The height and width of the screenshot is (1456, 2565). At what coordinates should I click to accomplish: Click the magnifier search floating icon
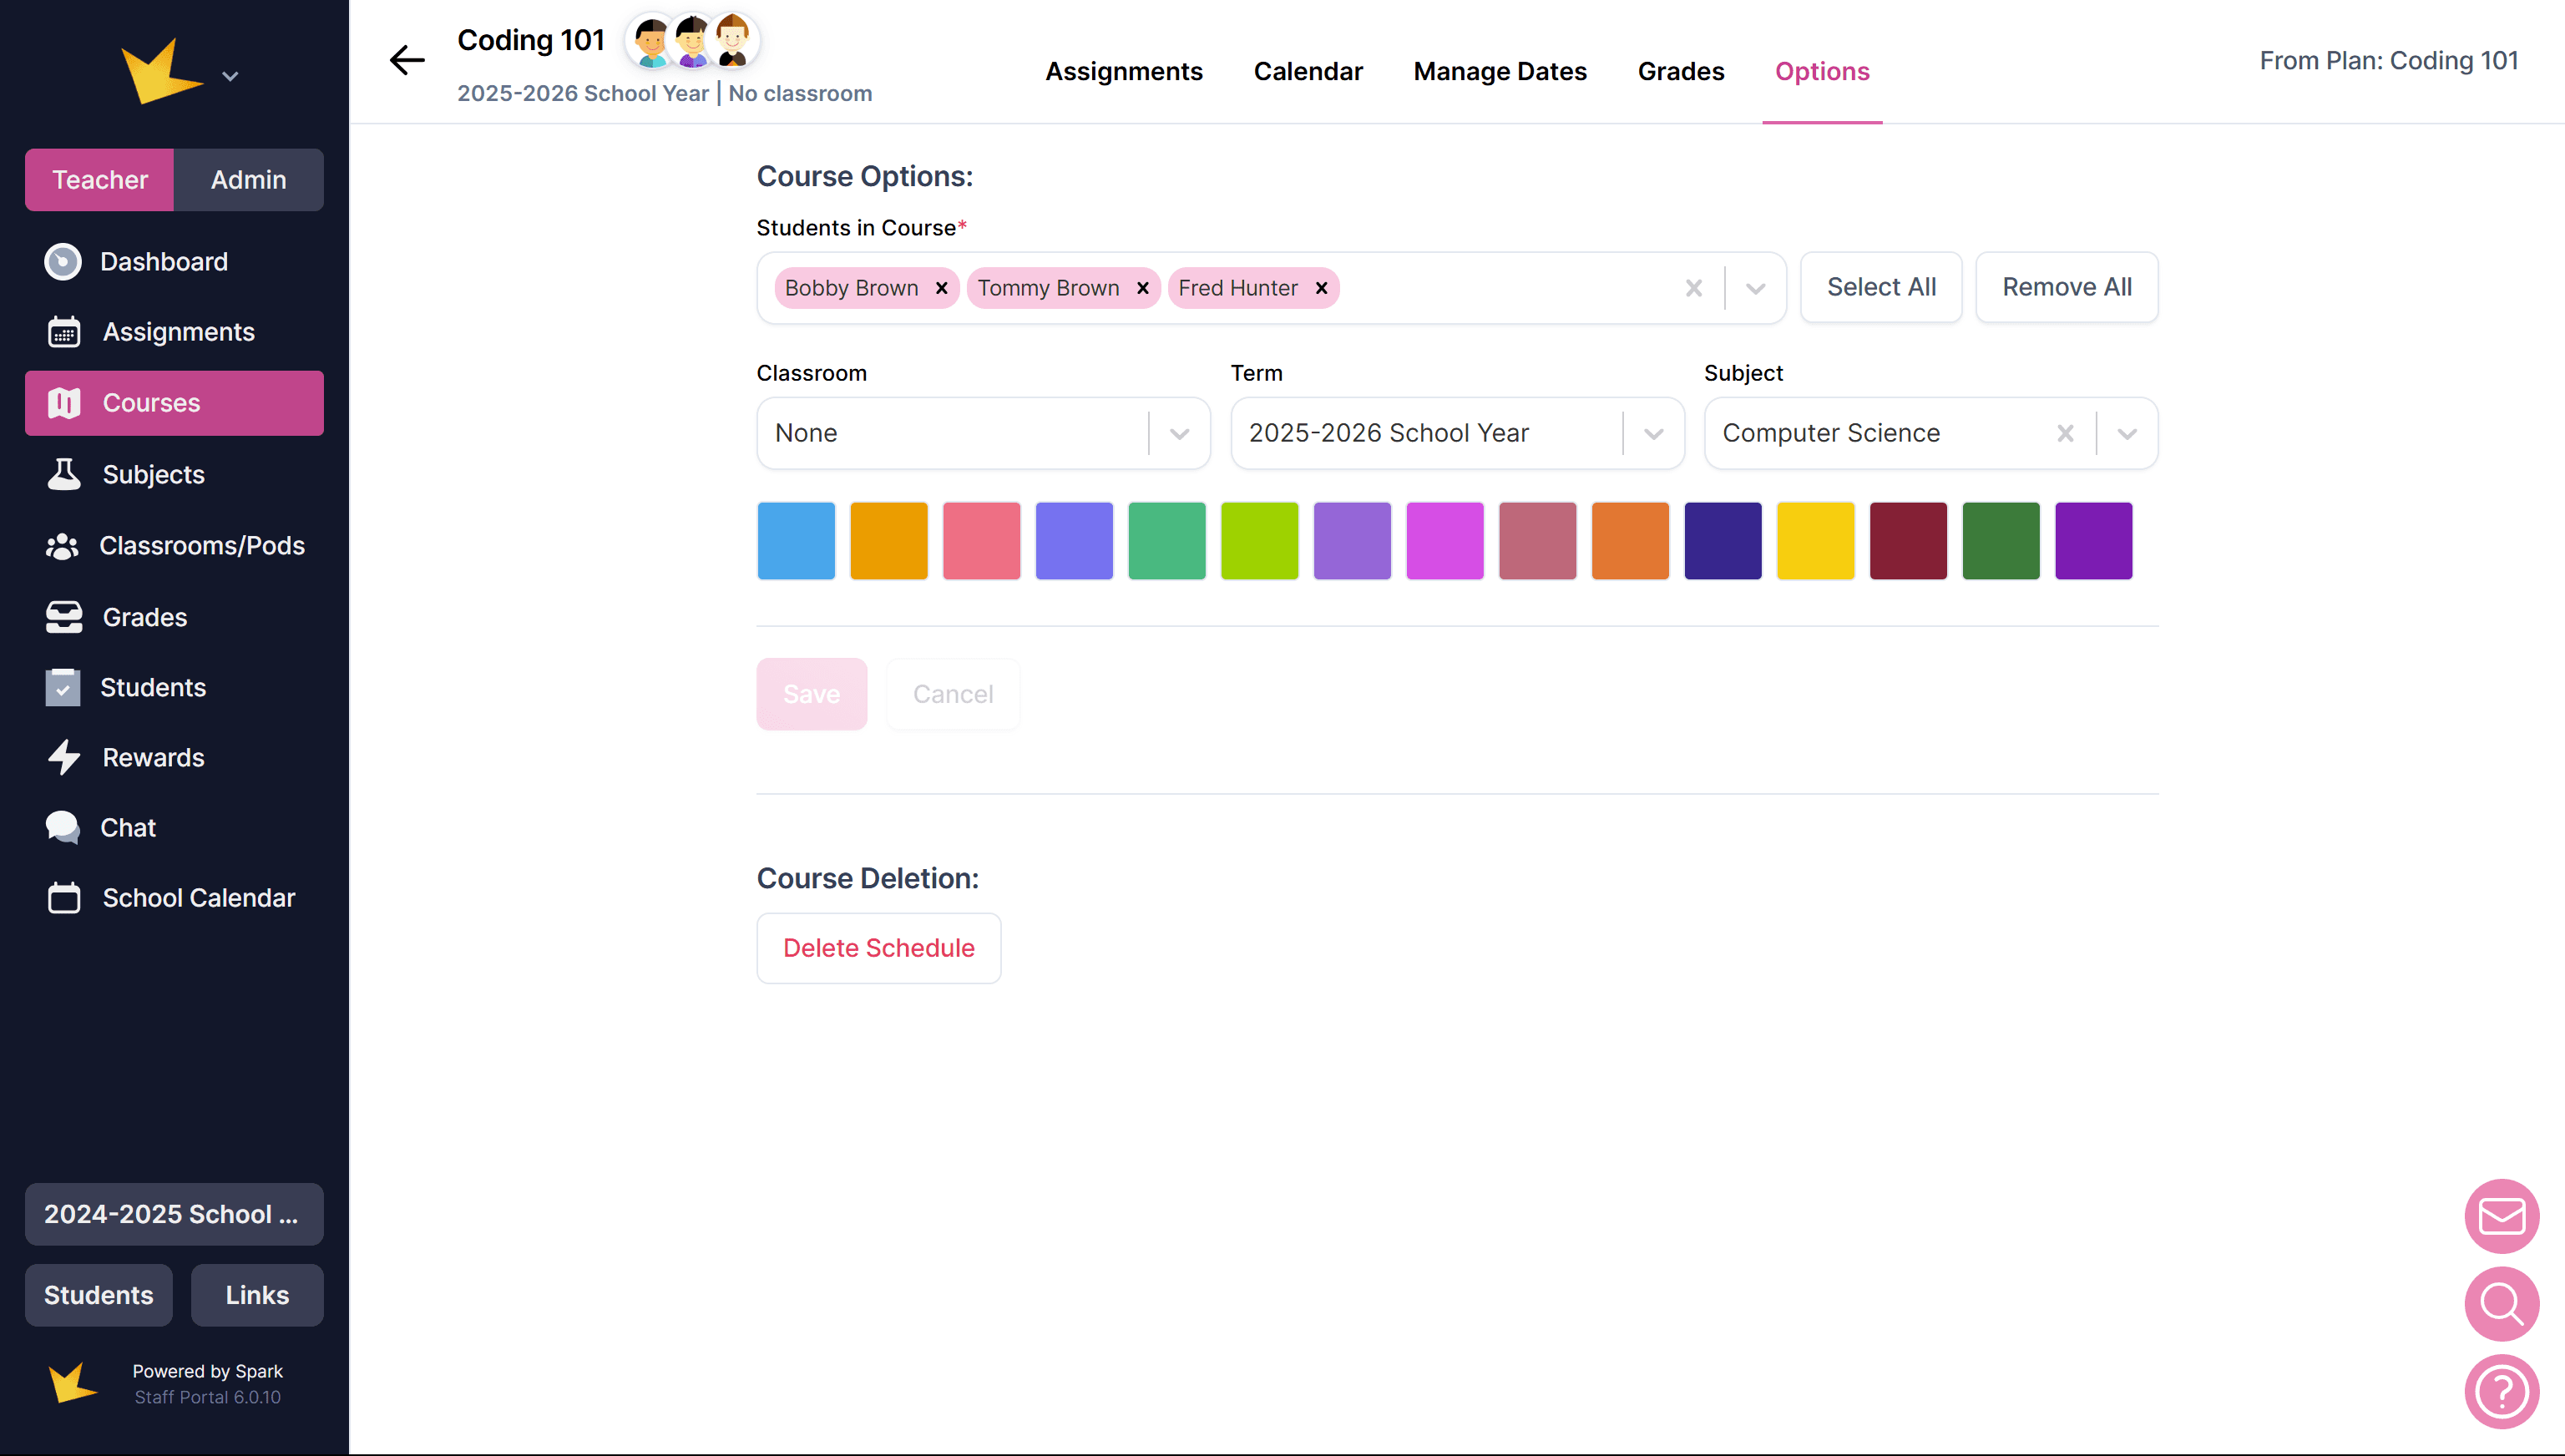(2501, 1304)
